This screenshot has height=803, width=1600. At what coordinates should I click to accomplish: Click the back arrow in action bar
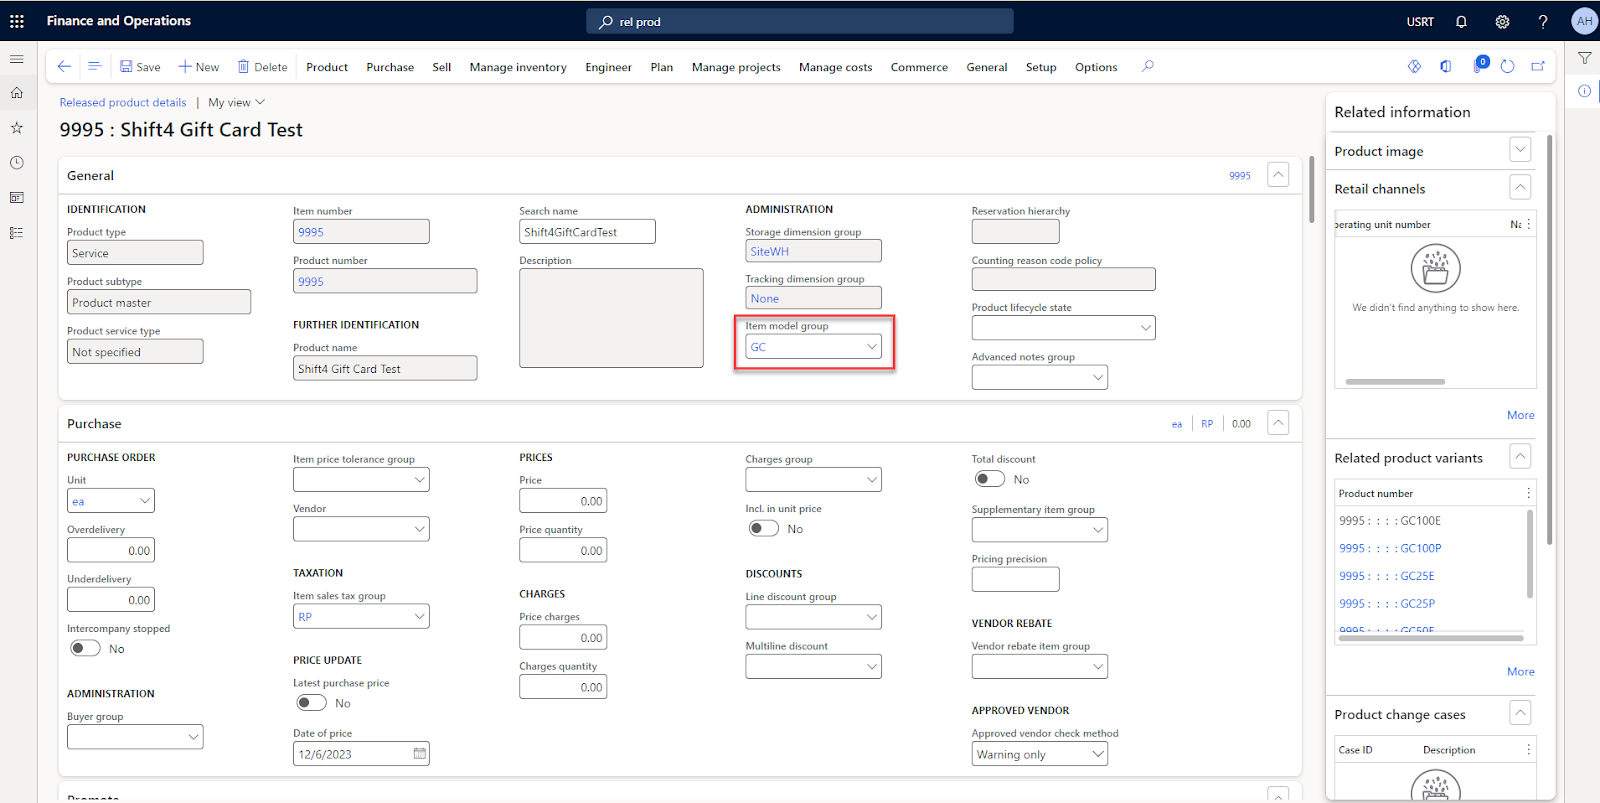[x=64, y=66]
